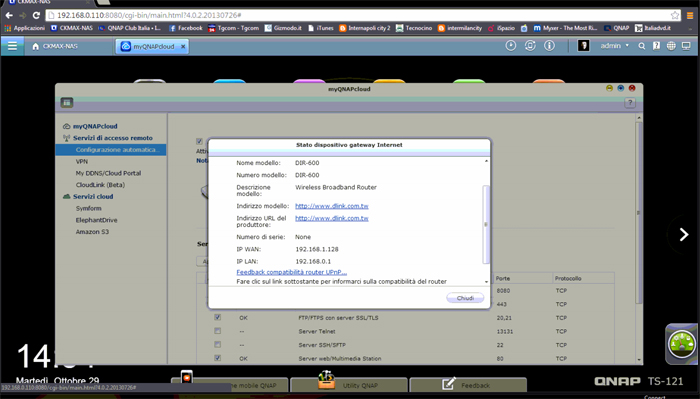Open the Utility QNAP toolbox shortcut

tap(349, 384)
